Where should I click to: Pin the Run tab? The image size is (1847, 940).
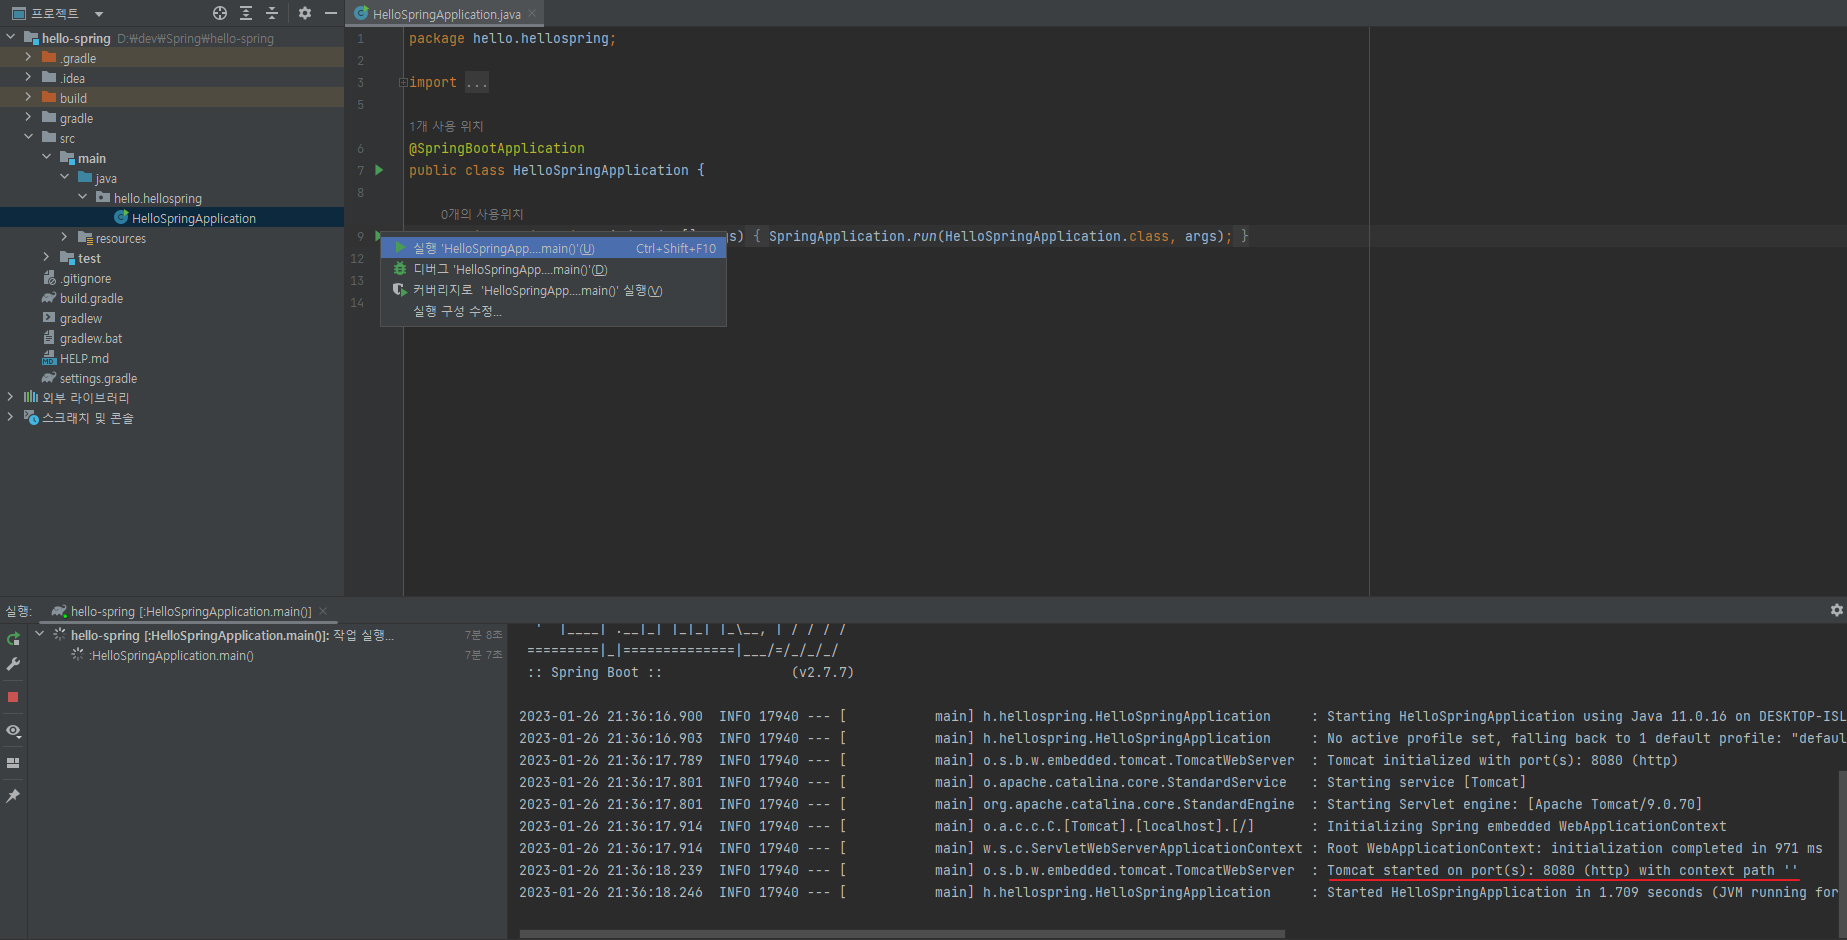pyautogui.click(x=13, y=796)
